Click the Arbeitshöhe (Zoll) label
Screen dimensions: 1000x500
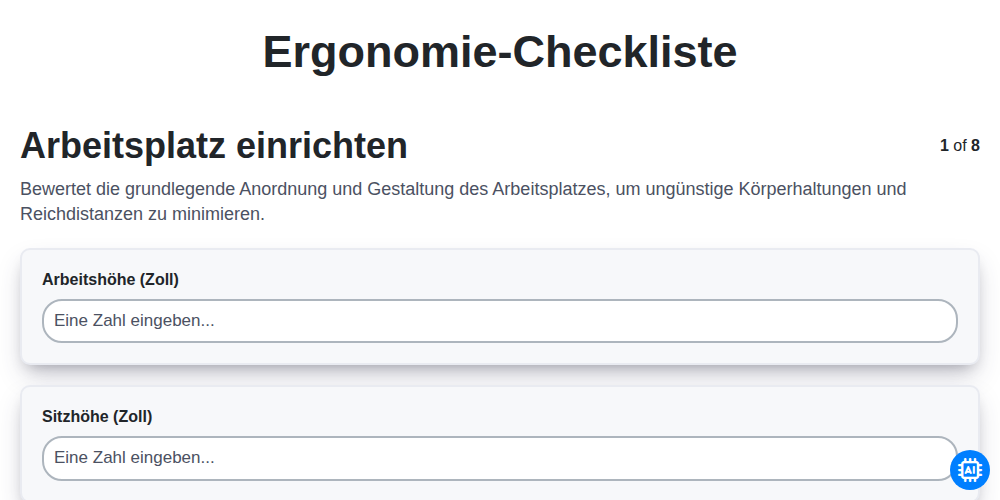110,279
